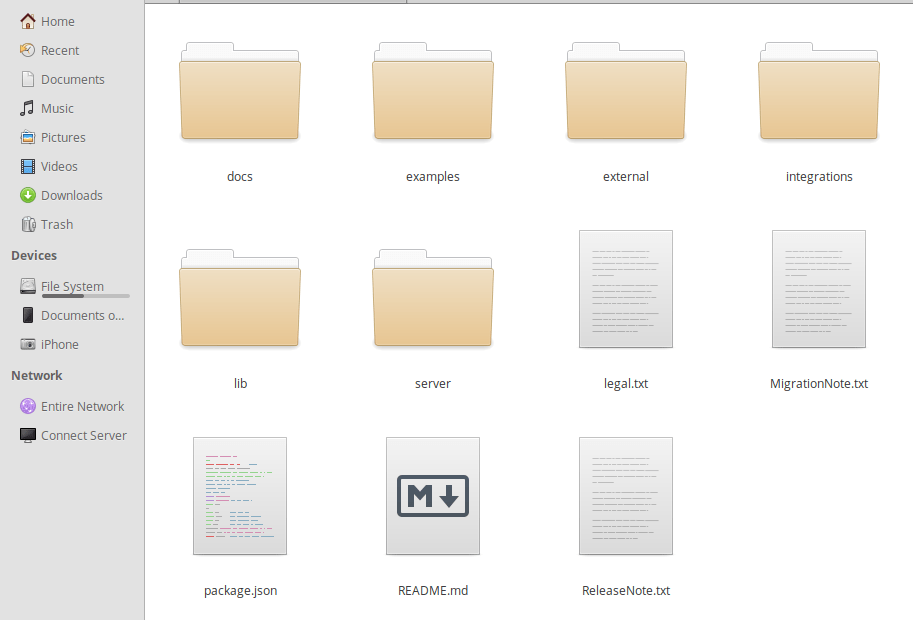913x620 pixels.
Task: Click the Entire Network globe icon
Action: pyautogui.click(x=27, y=406)
